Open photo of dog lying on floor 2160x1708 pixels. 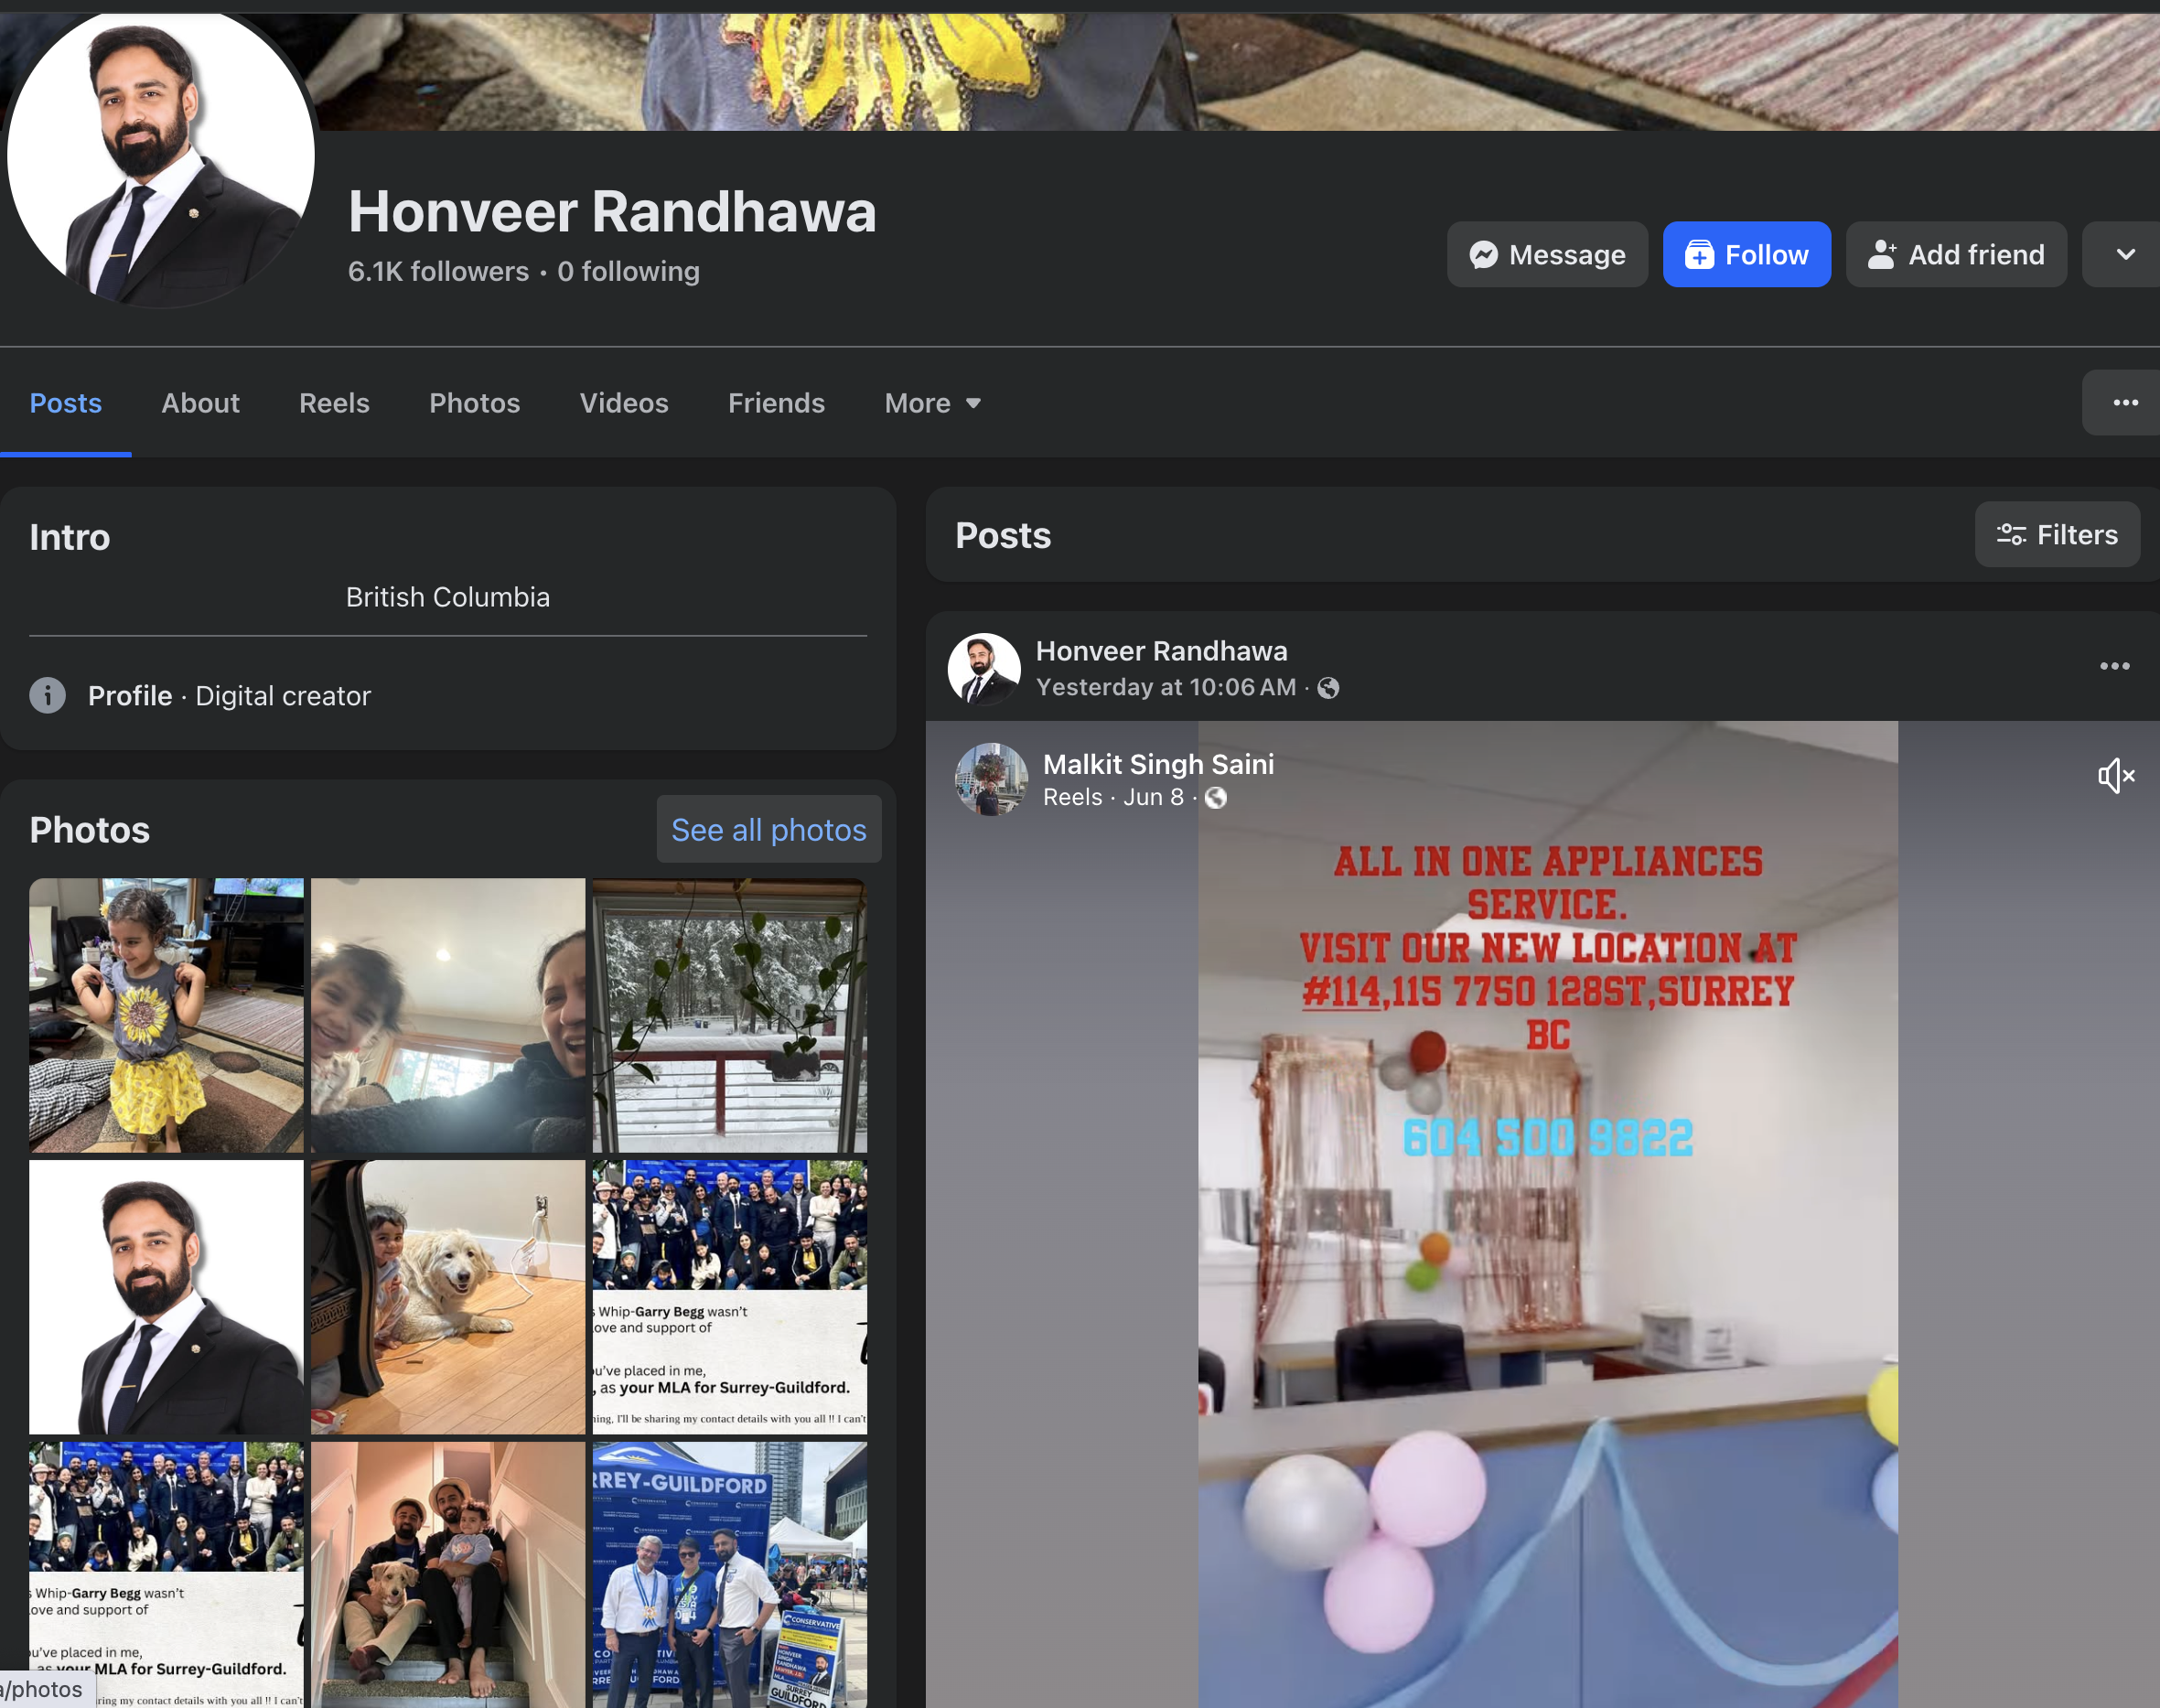coord(447,1296)
